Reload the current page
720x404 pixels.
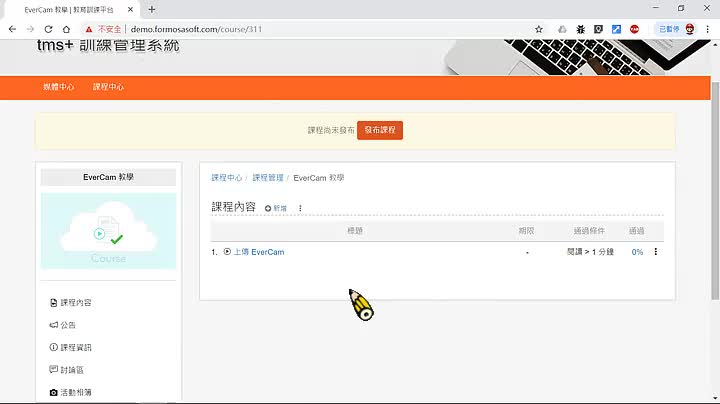tap(48, 29)
